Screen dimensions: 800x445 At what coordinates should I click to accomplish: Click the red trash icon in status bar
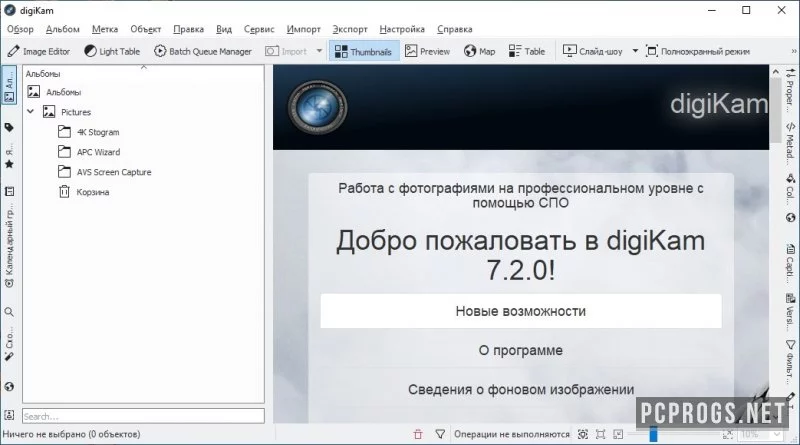point(418,434)
